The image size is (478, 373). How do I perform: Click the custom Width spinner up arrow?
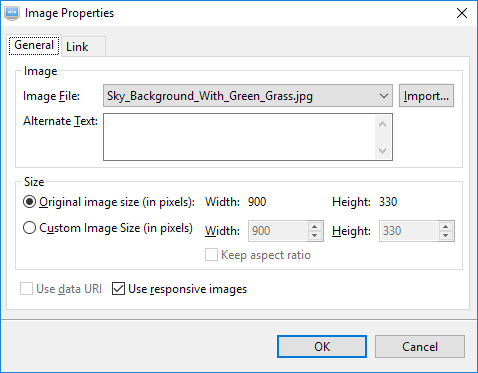pos(315,227)
